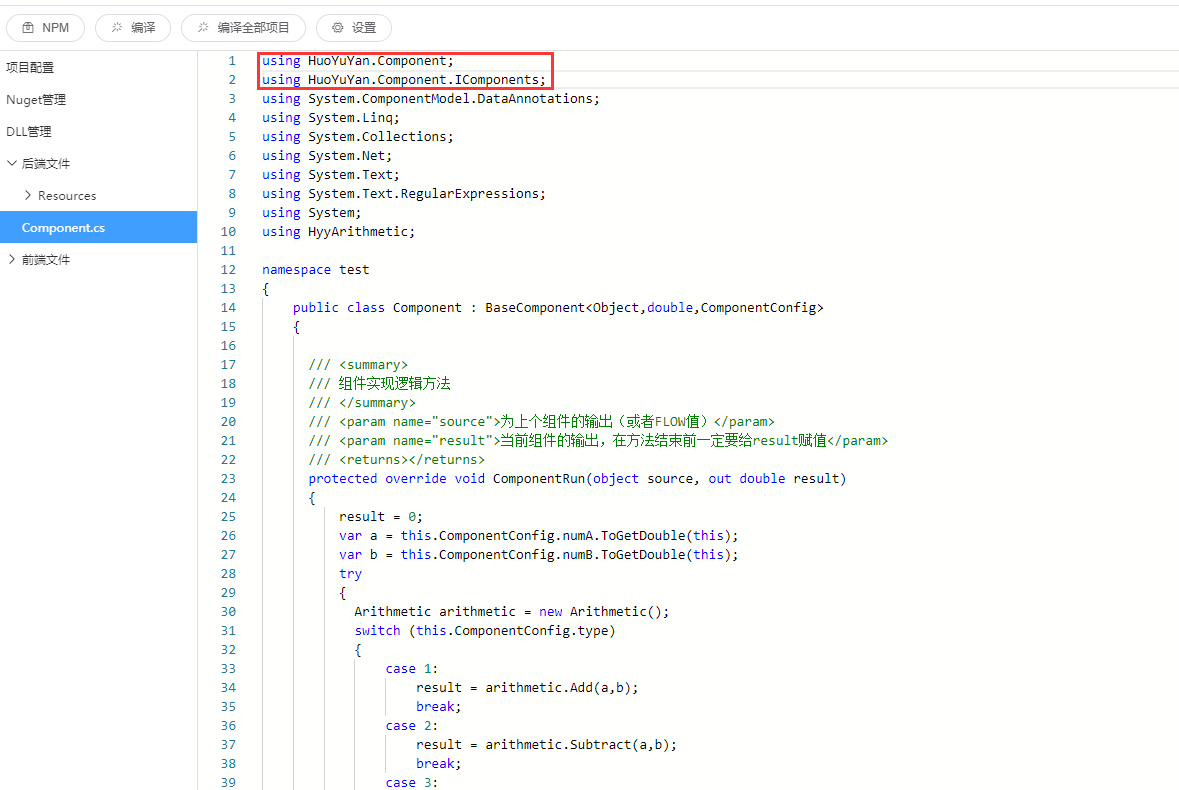Click the switch statement on line 31

click(x=485, y=631)
